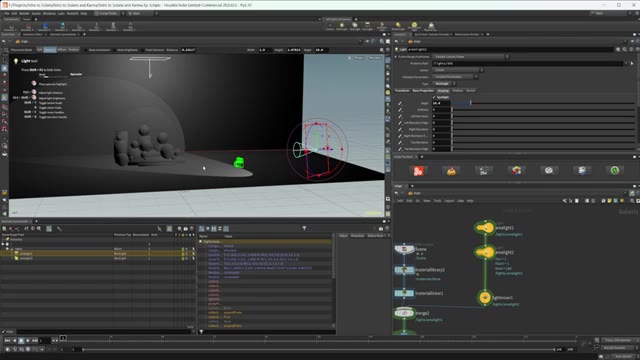
Task: Select the Point Light shelf tool
Action: click(342, 26)
